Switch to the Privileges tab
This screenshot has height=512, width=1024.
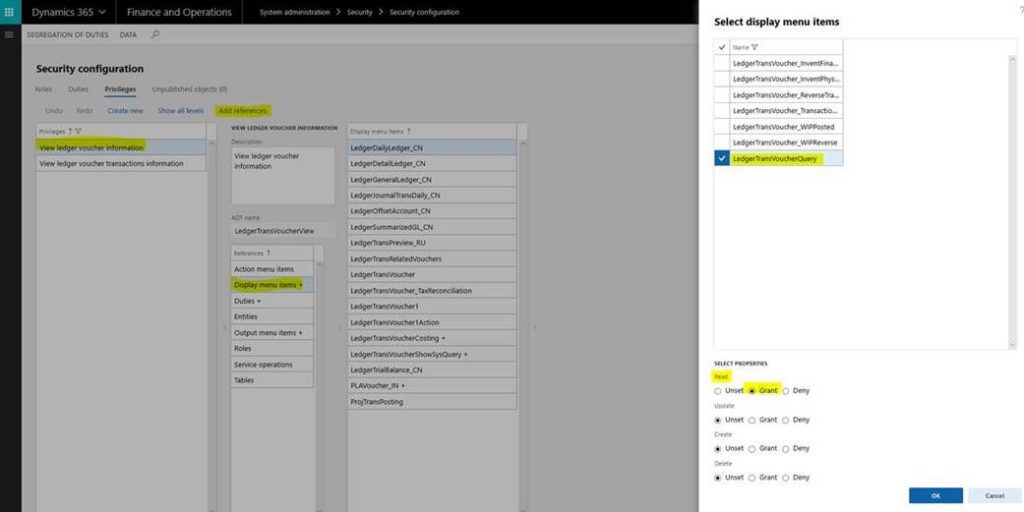point(120,89)
